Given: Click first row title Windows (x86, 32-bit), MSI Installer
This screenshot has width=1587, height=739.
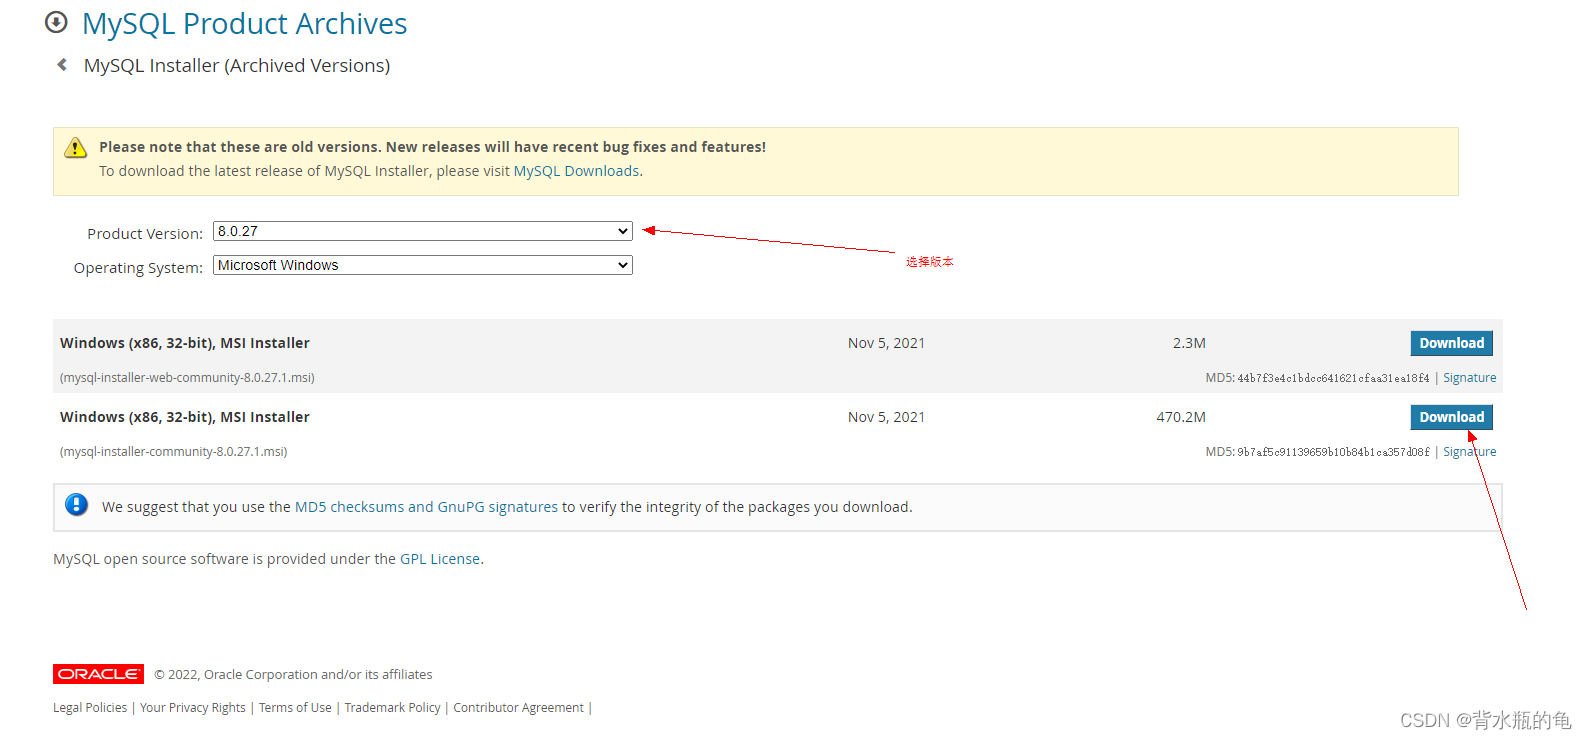Looking at the screenshot, I should 185,343.
